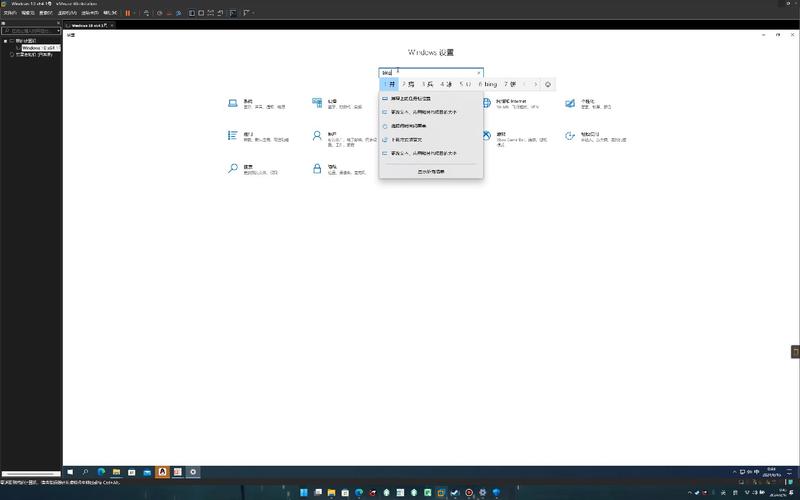Take a snapshot using the clock toolbar icon
Viewport: 800px width, 500px height.
click(x=159, y=13)
